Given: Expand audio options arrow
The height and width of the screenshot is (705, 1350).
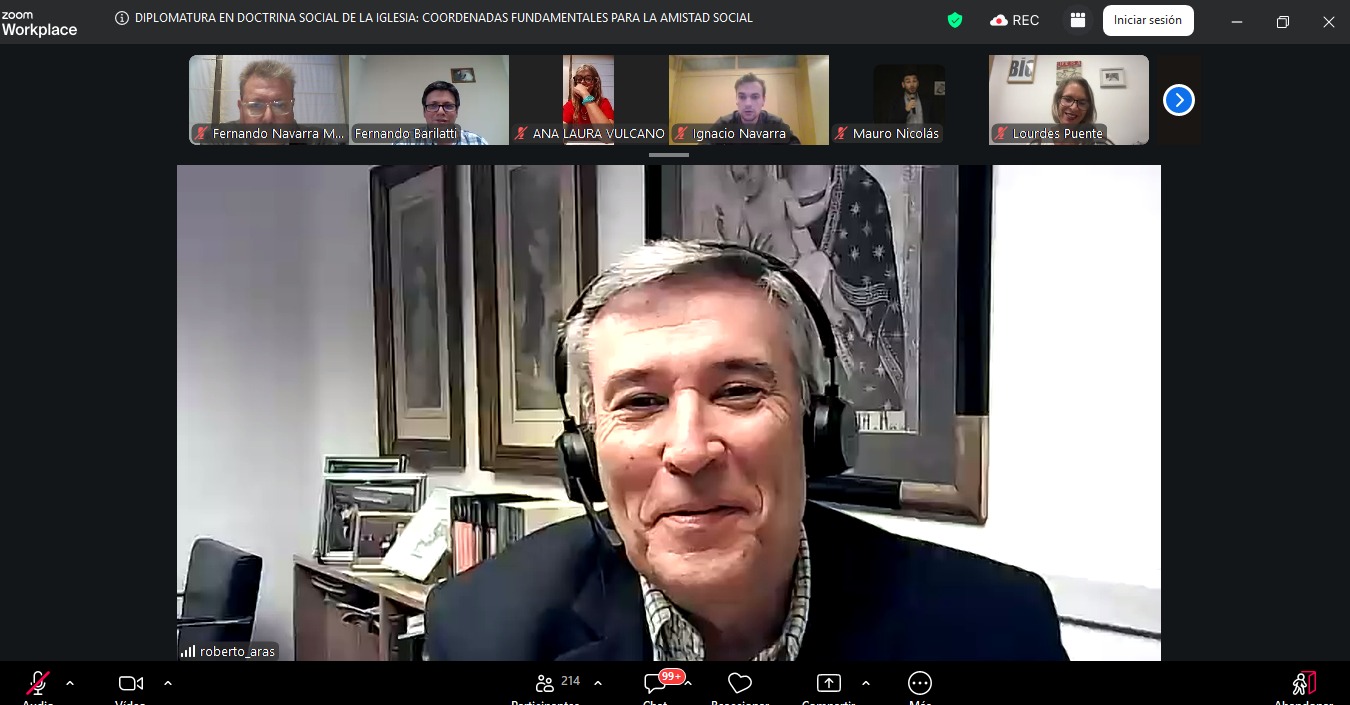Looking at the screenshot, I should pyautogui.click(x=70, y=684).
